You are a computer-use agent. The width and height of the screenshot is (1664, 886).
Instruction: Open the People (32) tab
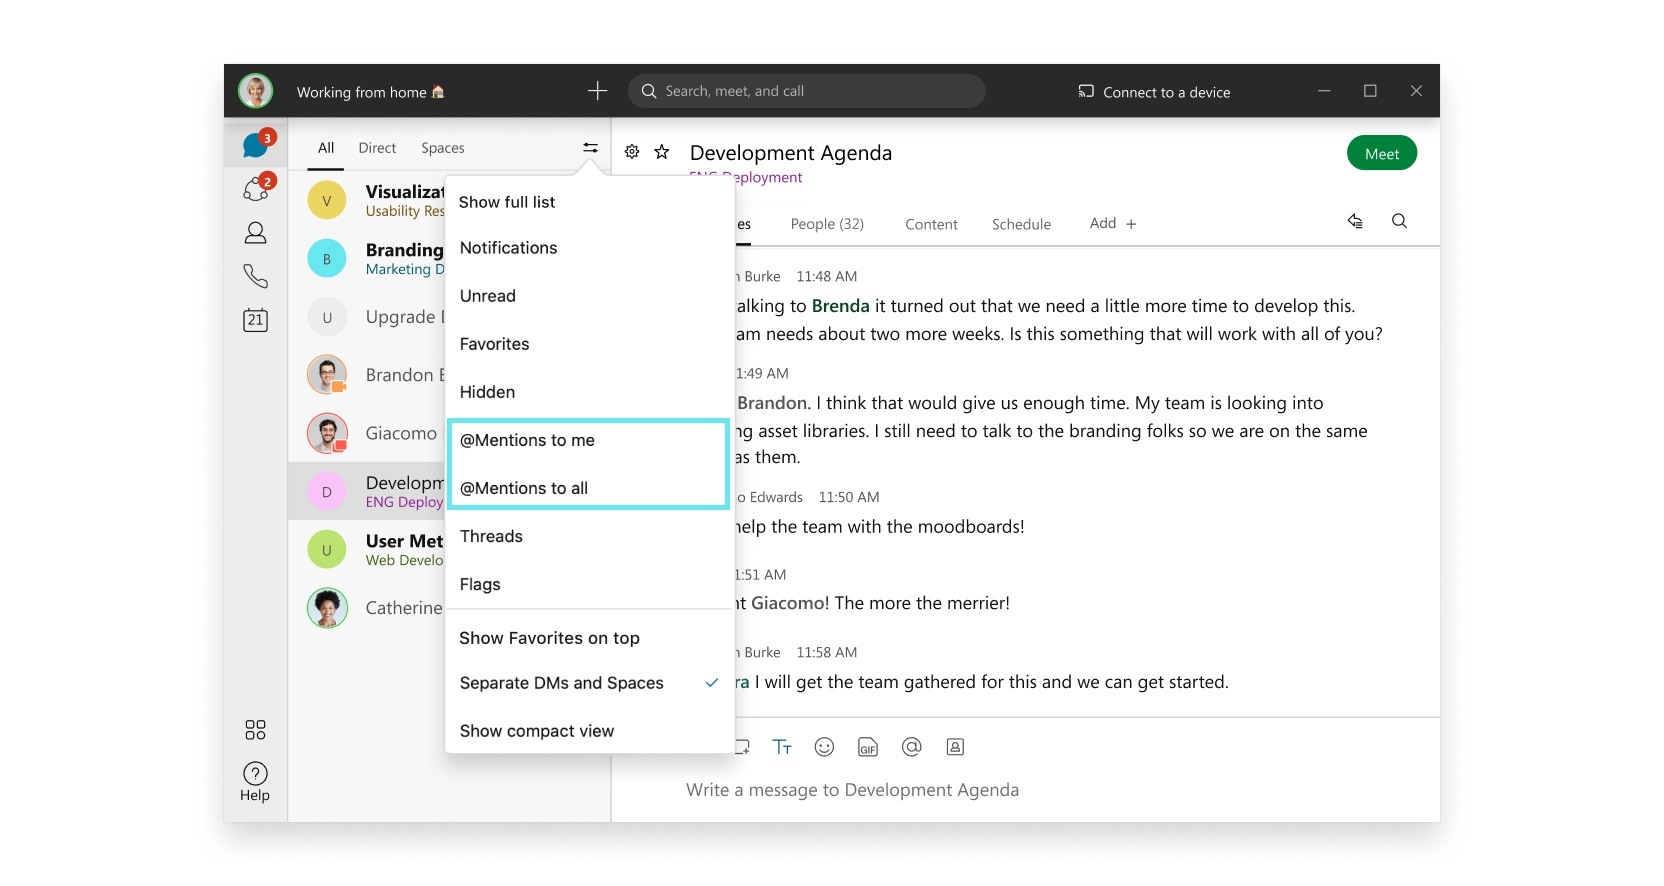(827, 224)
